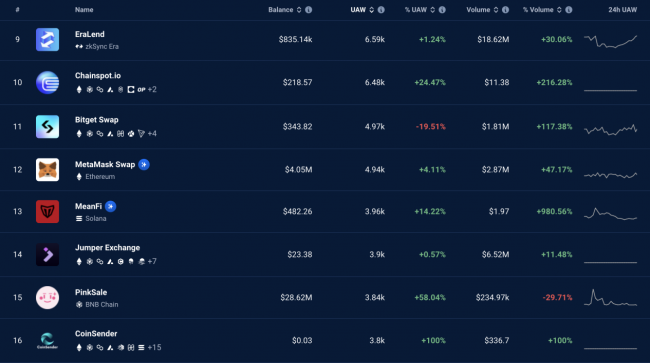Open the EraLend app logo
The width and height of the screenshot is (650, 363).
tap(47, 39)
